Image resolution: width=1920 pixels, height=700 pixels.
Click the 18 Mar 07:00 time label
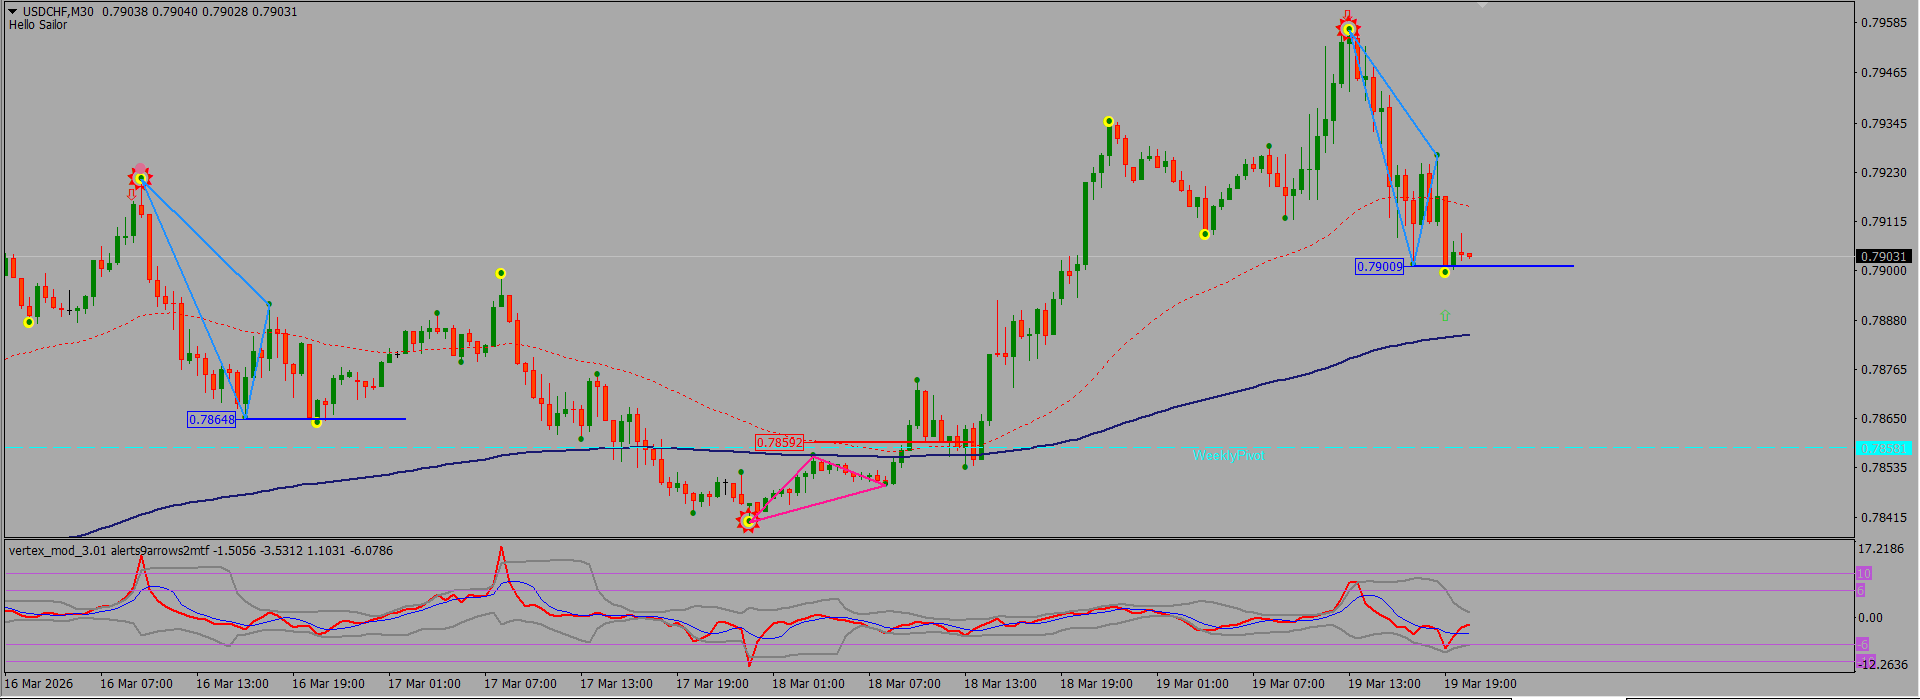coord(904,684)
